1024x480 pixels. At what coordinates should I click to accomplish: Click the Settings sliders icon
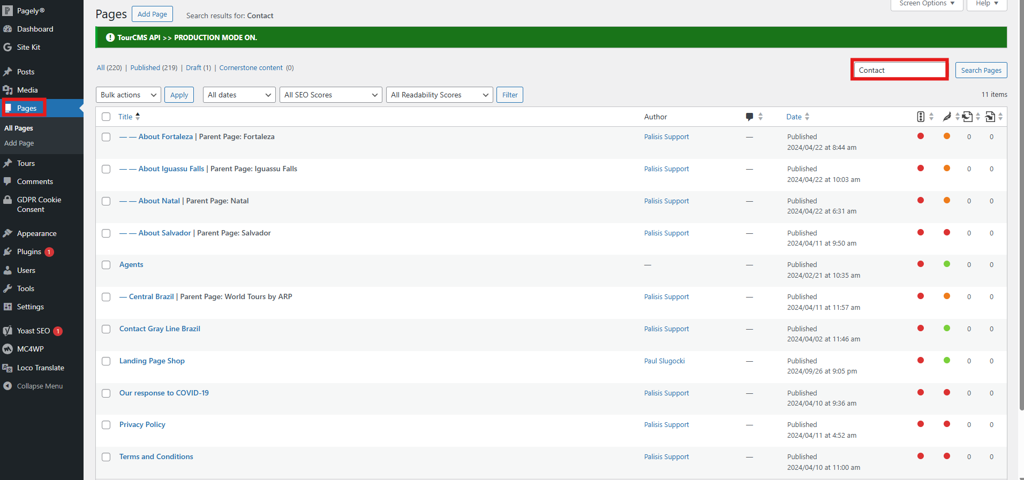pos(8,306)
